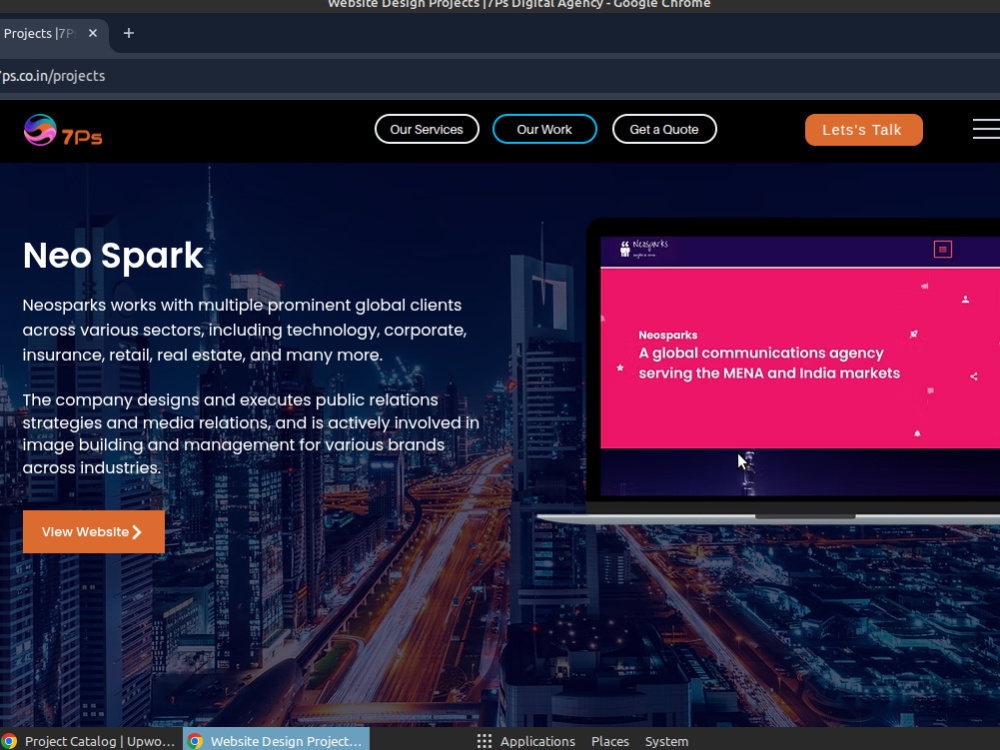
Task: Select Website Design Project taskbar window
Action: 276,741
